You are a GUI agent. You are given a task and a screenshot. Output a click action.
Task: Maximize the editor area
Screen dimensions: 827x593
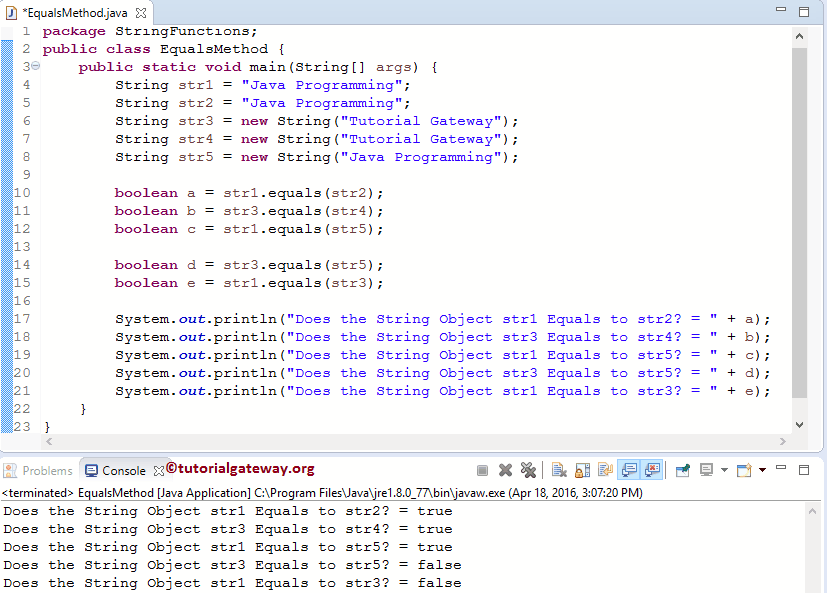point(804,12)
